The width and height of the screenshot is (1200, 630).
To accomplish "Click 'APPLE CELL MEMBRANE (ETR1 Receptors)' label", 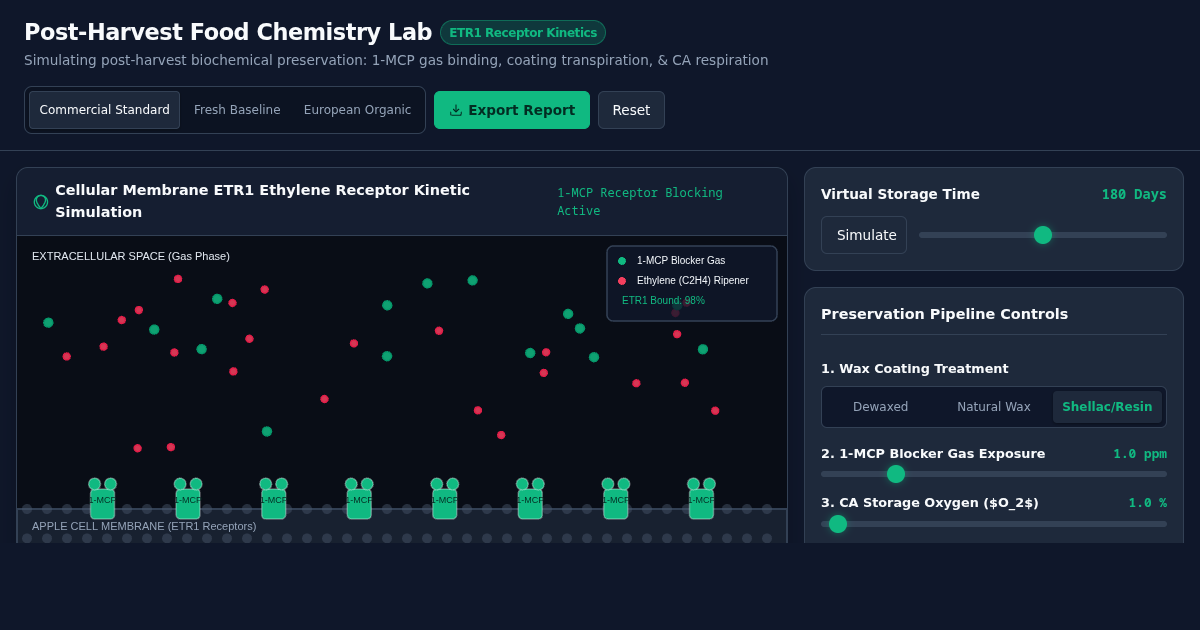I will click(x=144, y=526).
